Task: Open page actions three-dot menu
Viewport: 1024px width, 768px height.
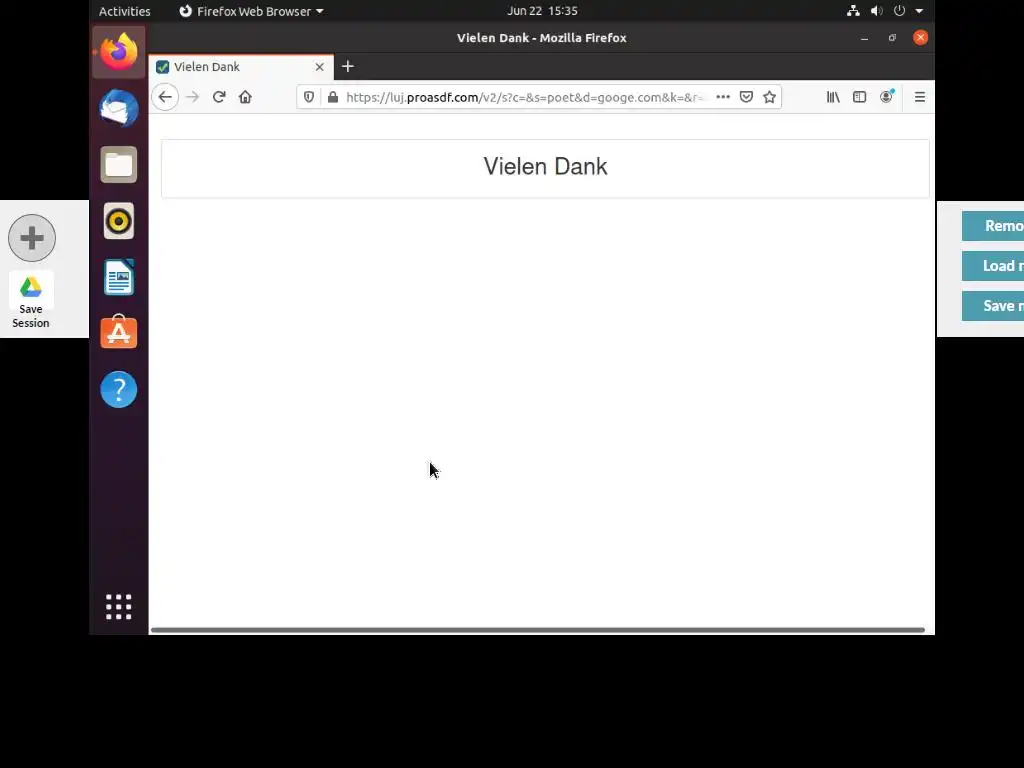Action: 723,97
